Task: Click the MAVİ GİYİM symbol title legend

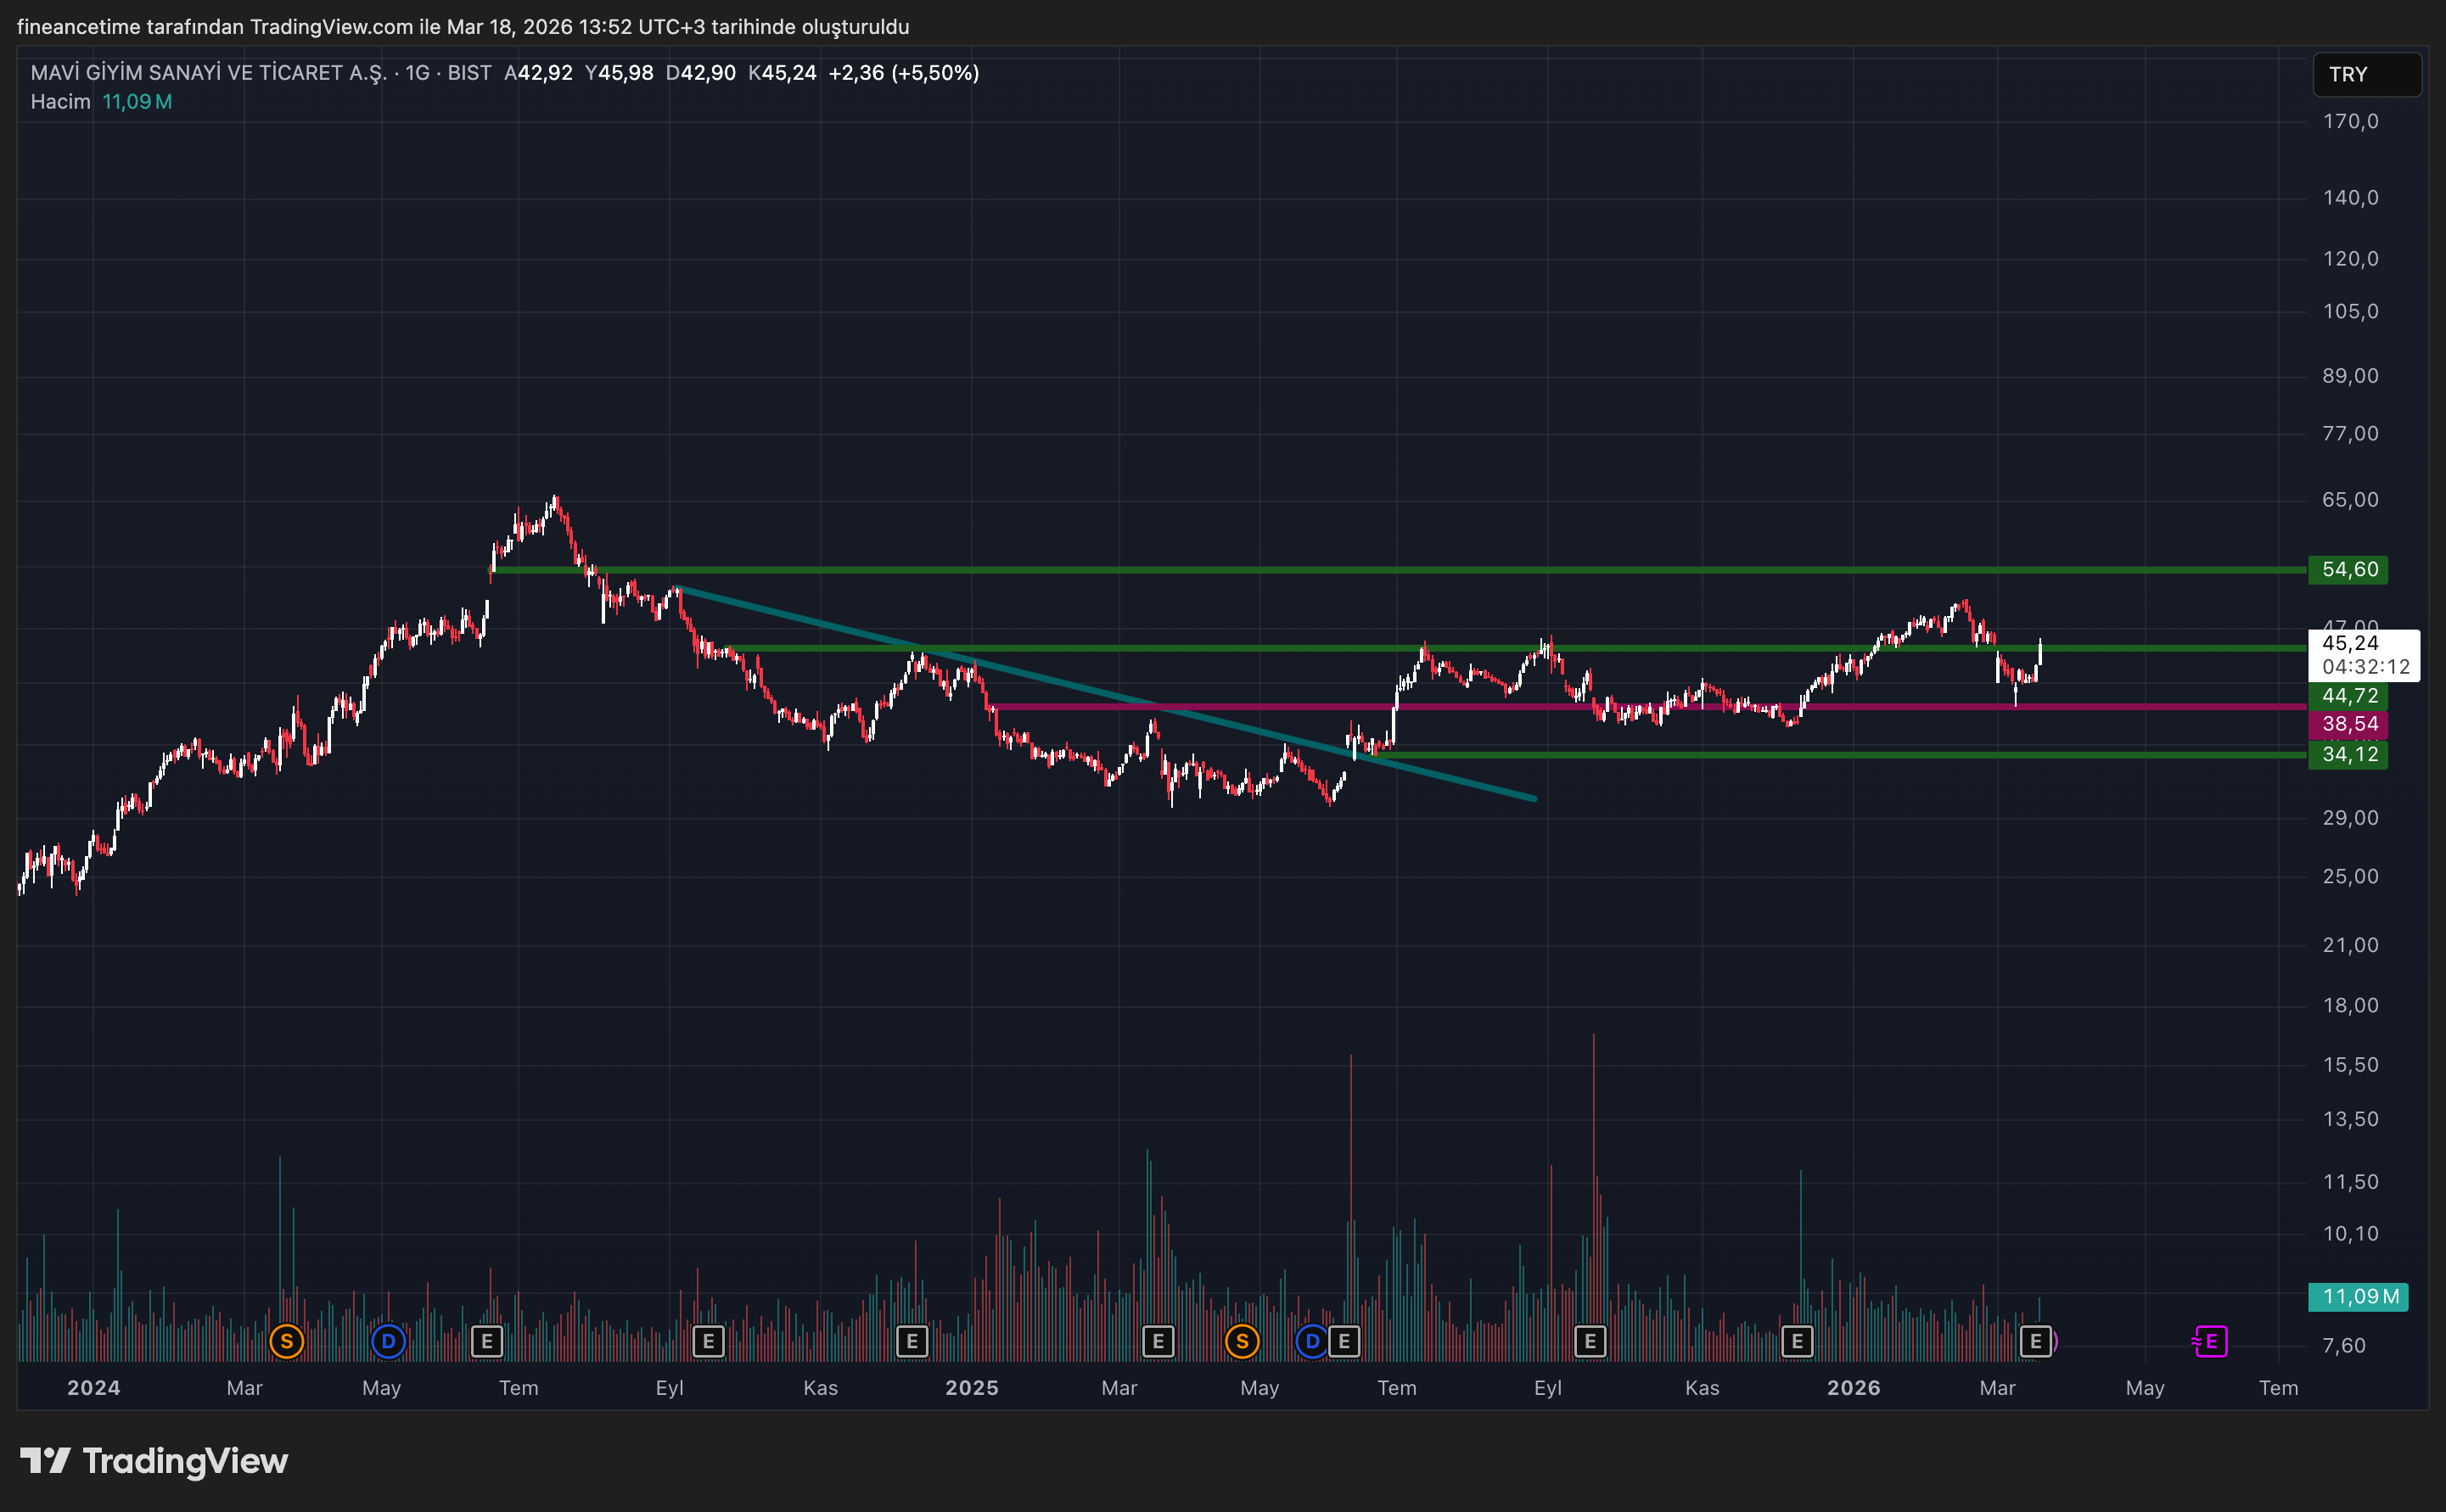Action: tap(208, 73)
